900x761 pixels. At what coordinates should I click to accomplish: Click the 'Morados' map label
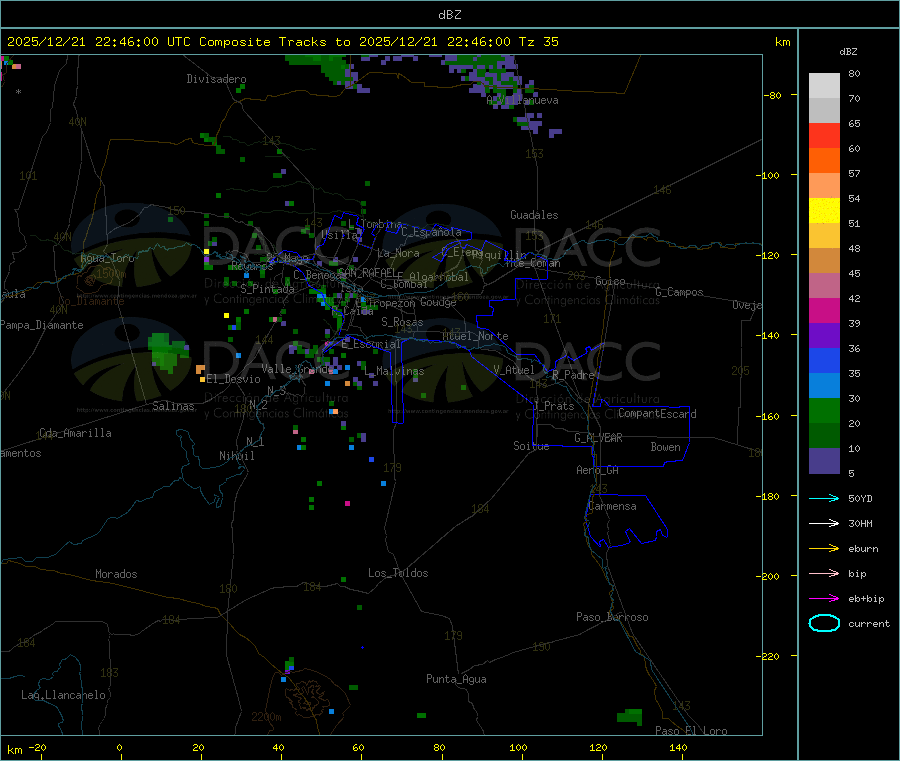point(116,574)
